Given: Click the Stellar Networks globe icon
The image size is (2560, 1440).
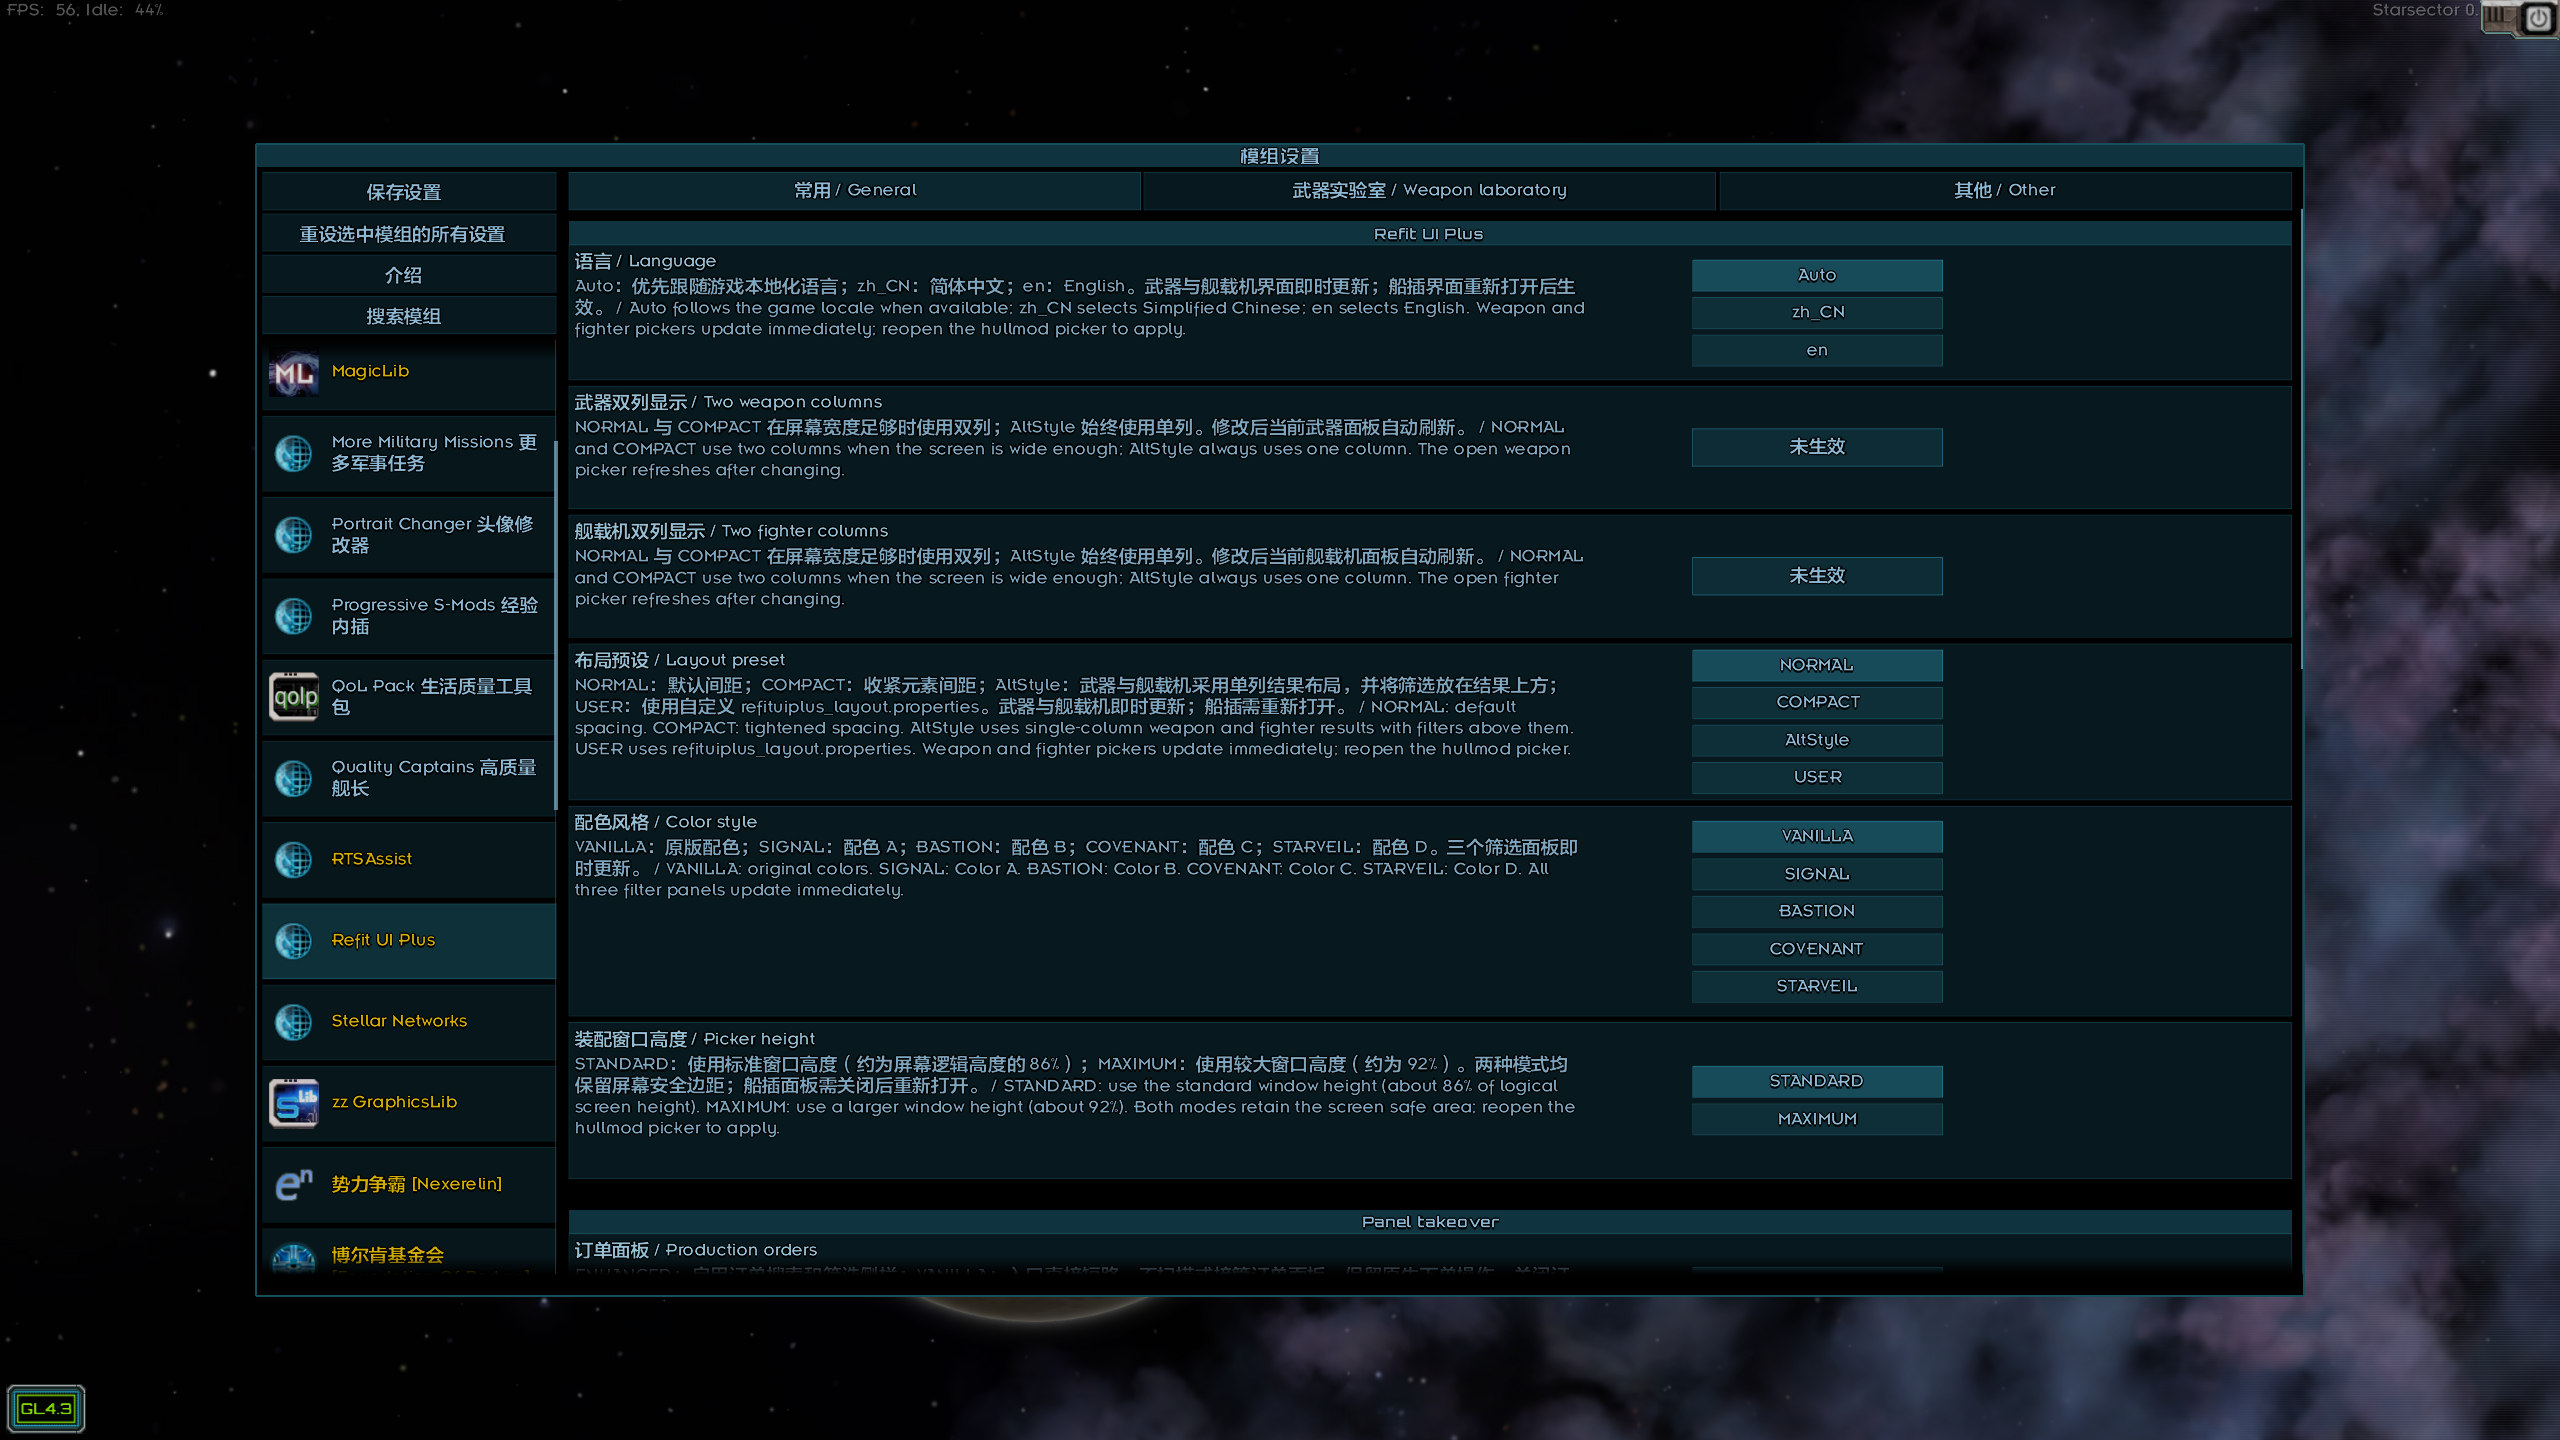Looking at the screenshot, I should [294, 1021].
